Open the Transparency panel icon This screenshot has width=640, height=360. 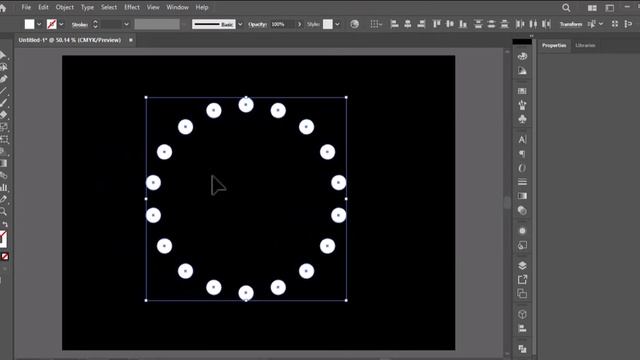[522, 211]
